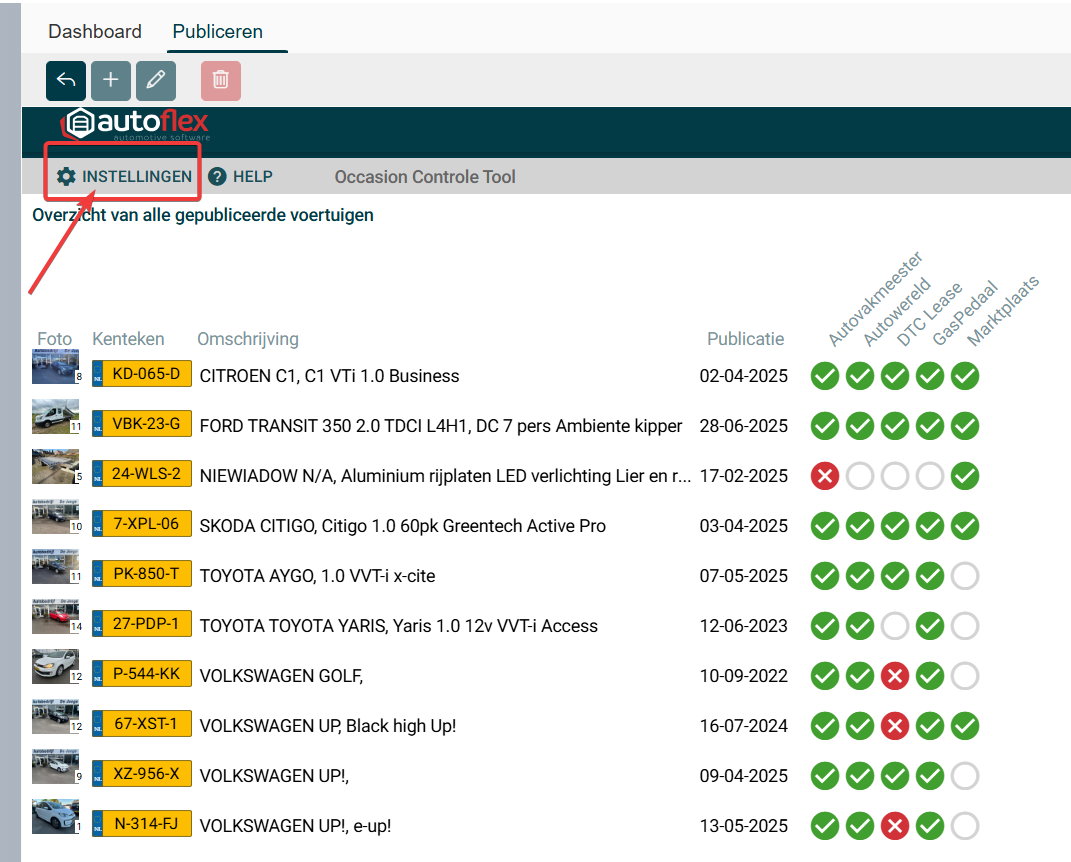Click the plus add button

(111, 81)
